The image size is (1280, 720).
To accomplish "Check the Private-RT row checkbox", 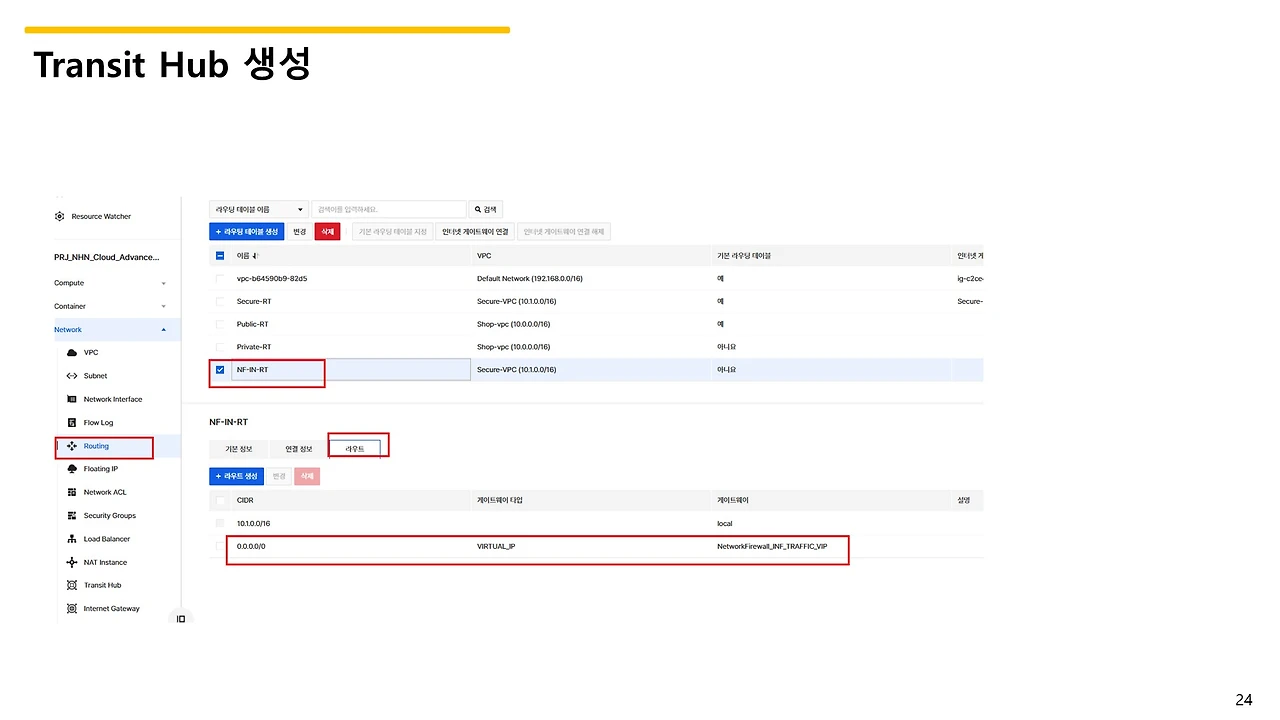I will click(220, 347).
